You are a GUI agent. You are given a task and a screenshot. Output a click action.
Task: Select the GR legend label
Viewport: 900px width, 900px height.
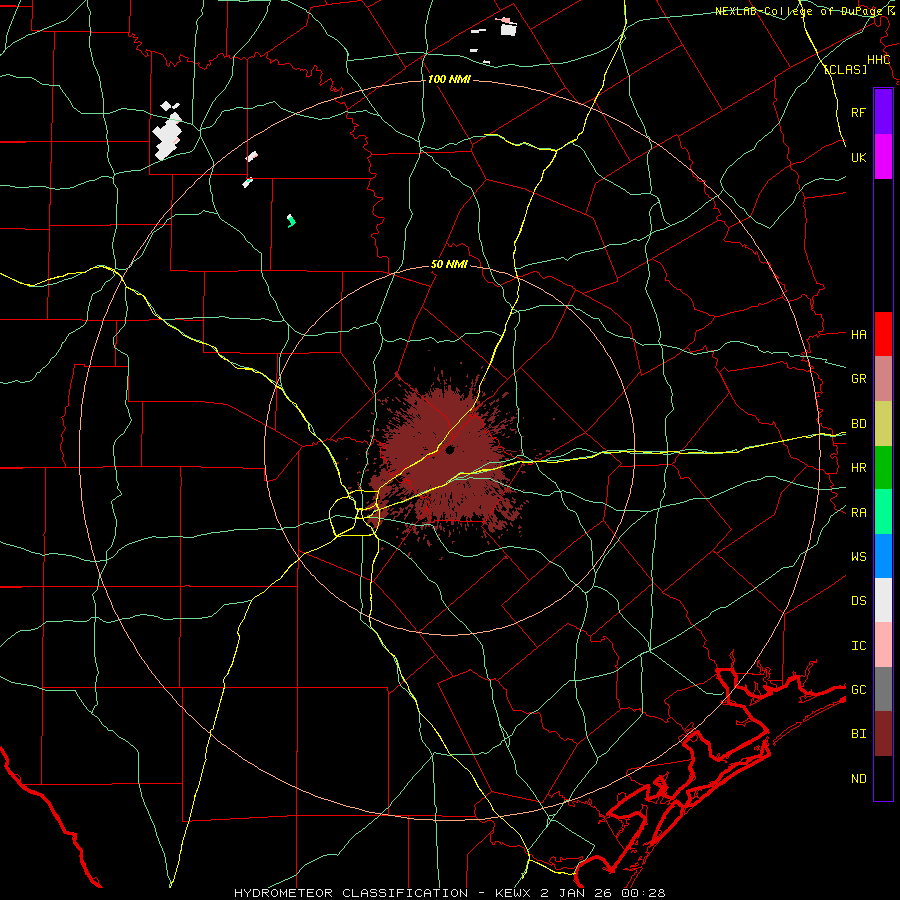(x=859, y=379)
